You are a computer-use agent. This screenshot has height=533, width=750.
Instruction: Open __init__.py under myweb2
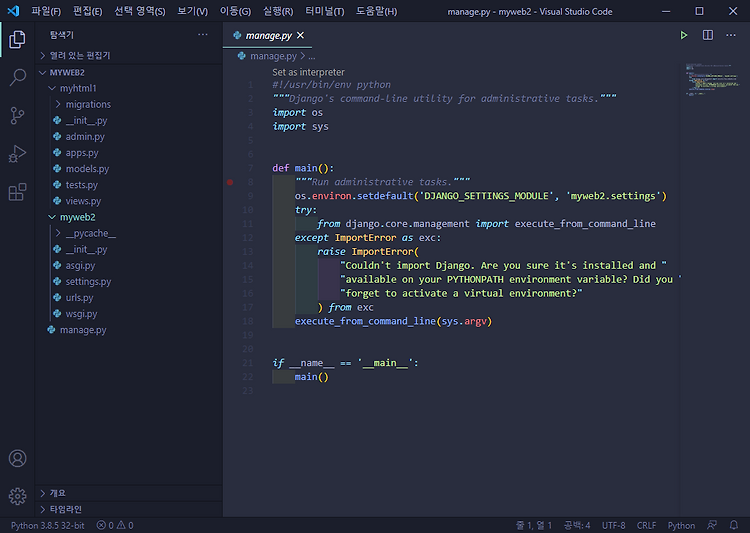coord(86,249)
